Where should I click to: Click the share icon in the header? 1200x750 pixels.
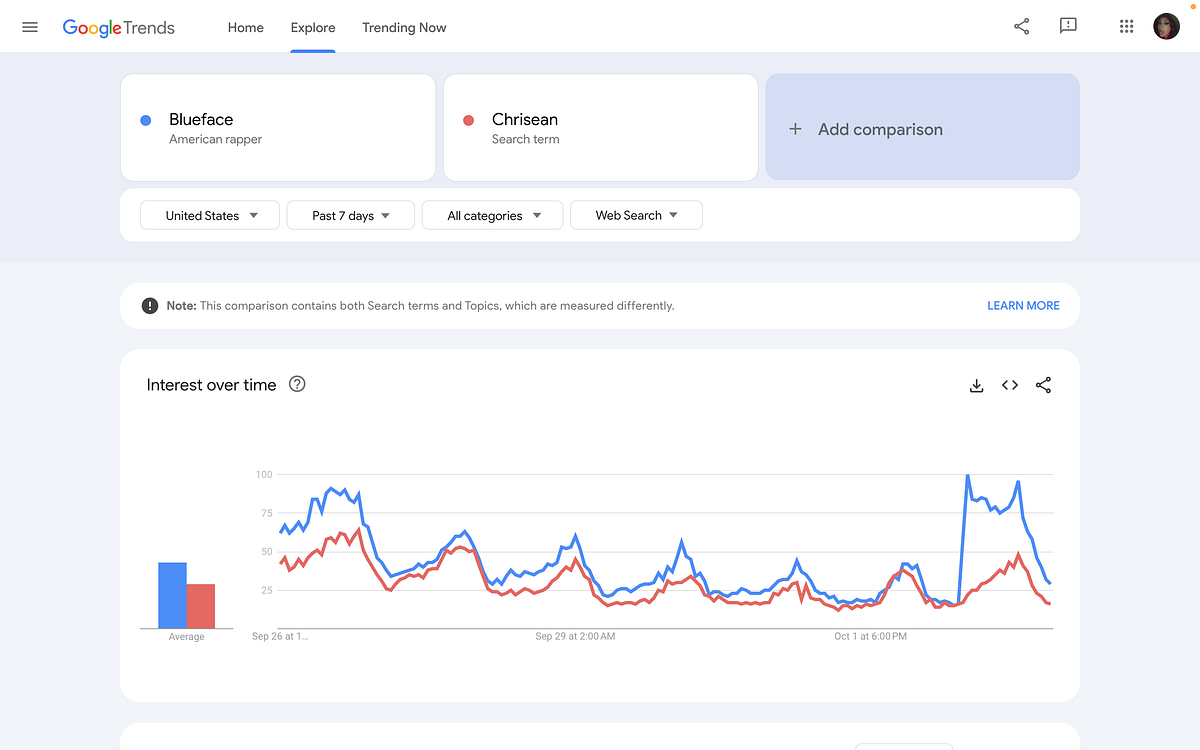point(1021,27)
